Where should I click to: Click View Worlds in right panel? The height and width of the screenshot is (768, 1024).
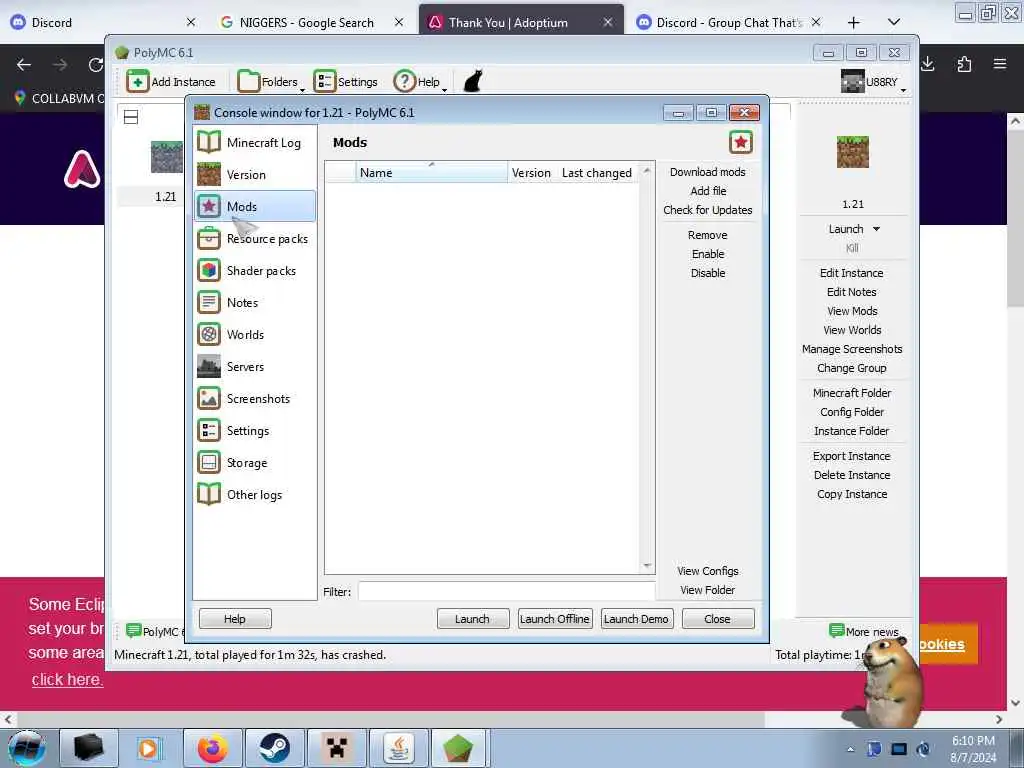(x=852, y=330)
